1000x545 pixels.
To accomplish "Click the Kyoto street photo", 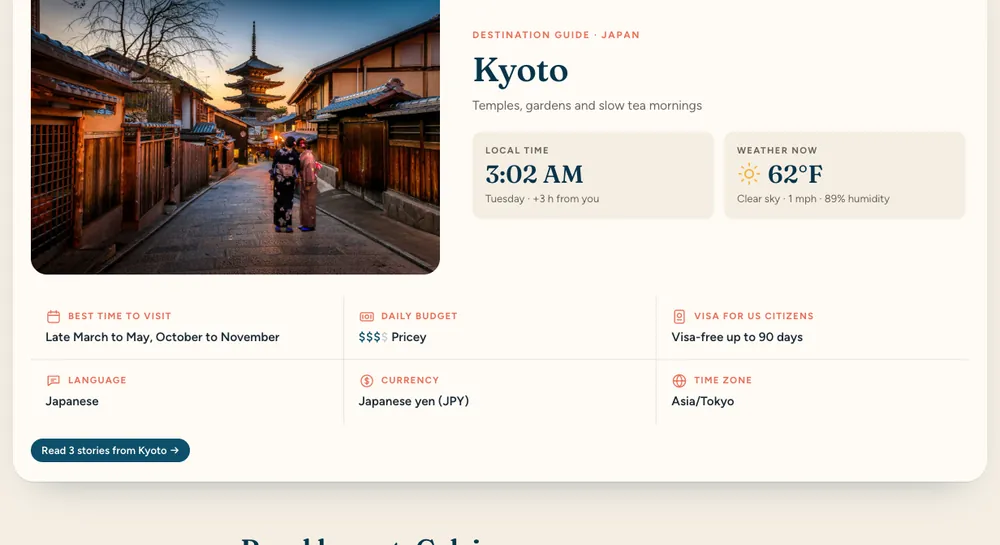I will (x=235, y=137).
